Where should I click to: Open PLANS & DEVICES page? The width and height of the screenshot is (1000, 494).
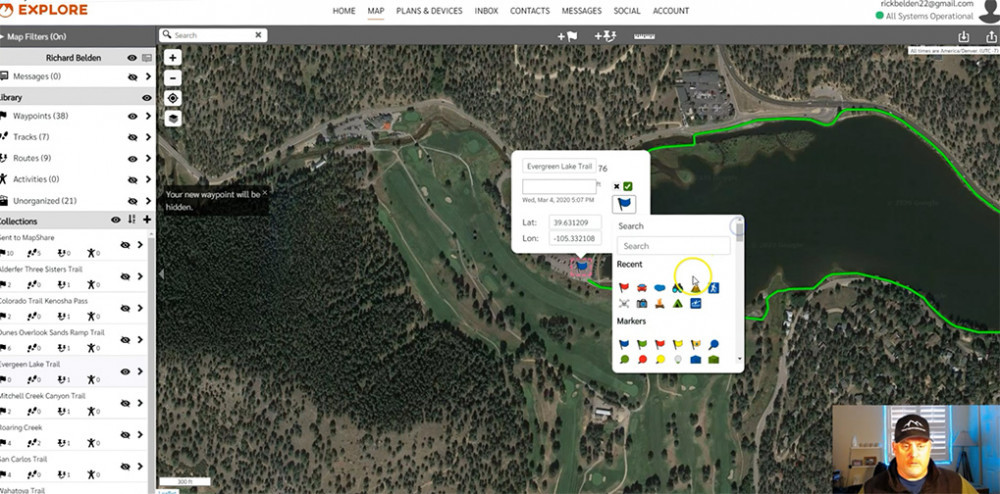pyautogui.click(x=429, y=11)
